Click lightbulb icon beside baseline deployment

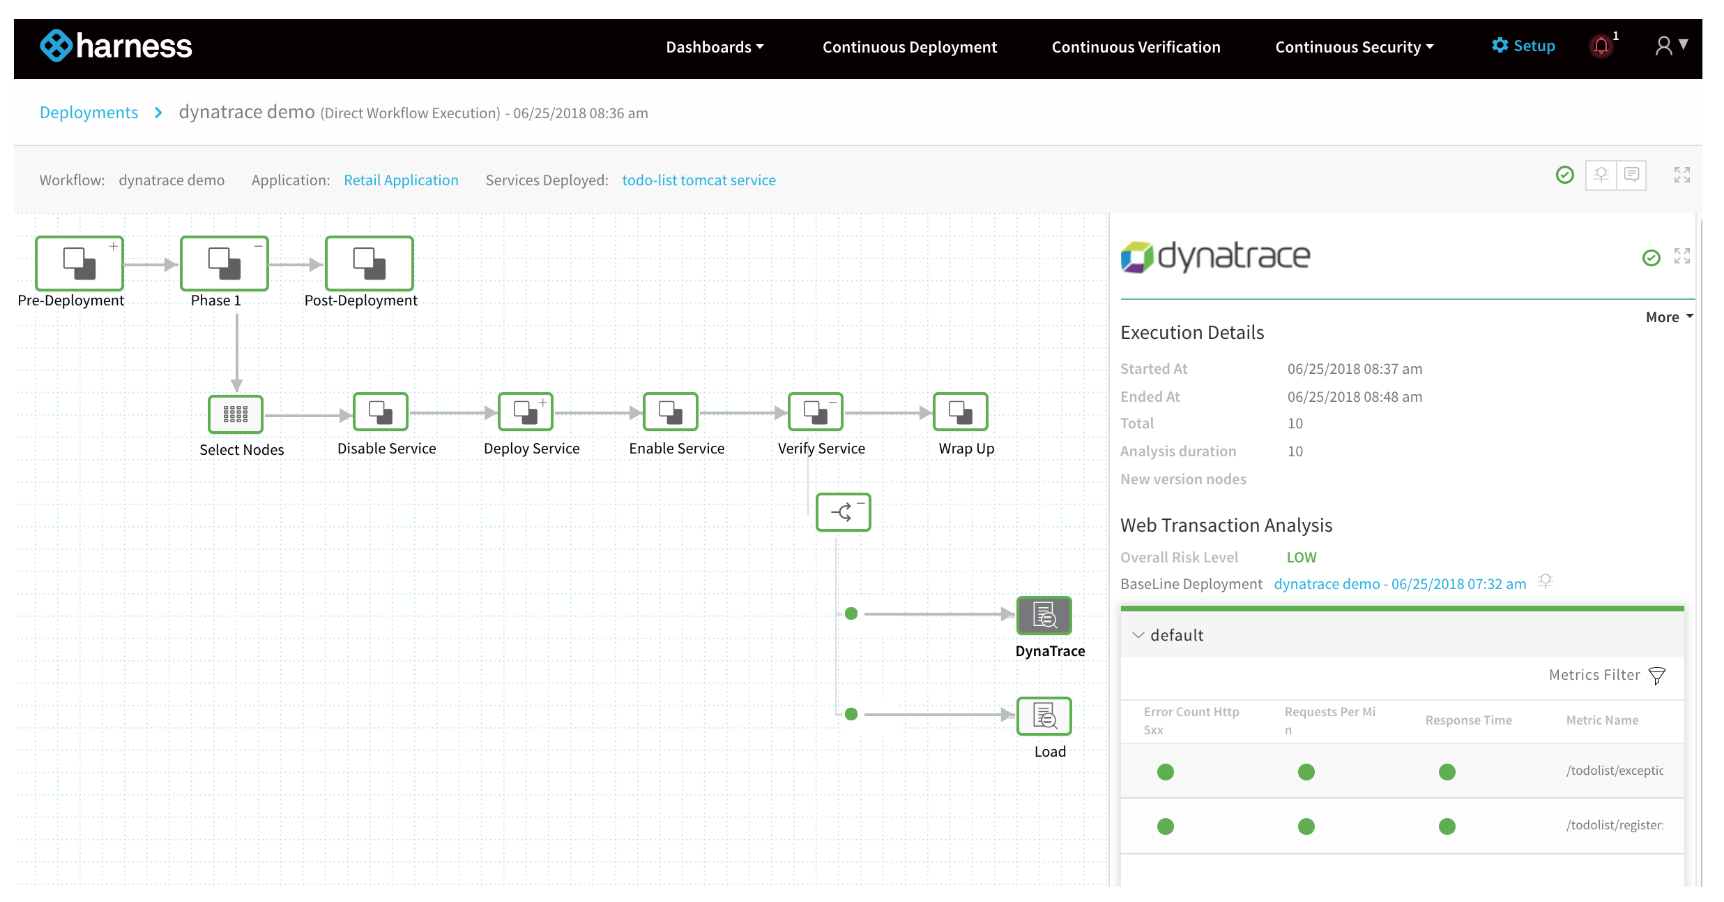tap(1545, 581)
